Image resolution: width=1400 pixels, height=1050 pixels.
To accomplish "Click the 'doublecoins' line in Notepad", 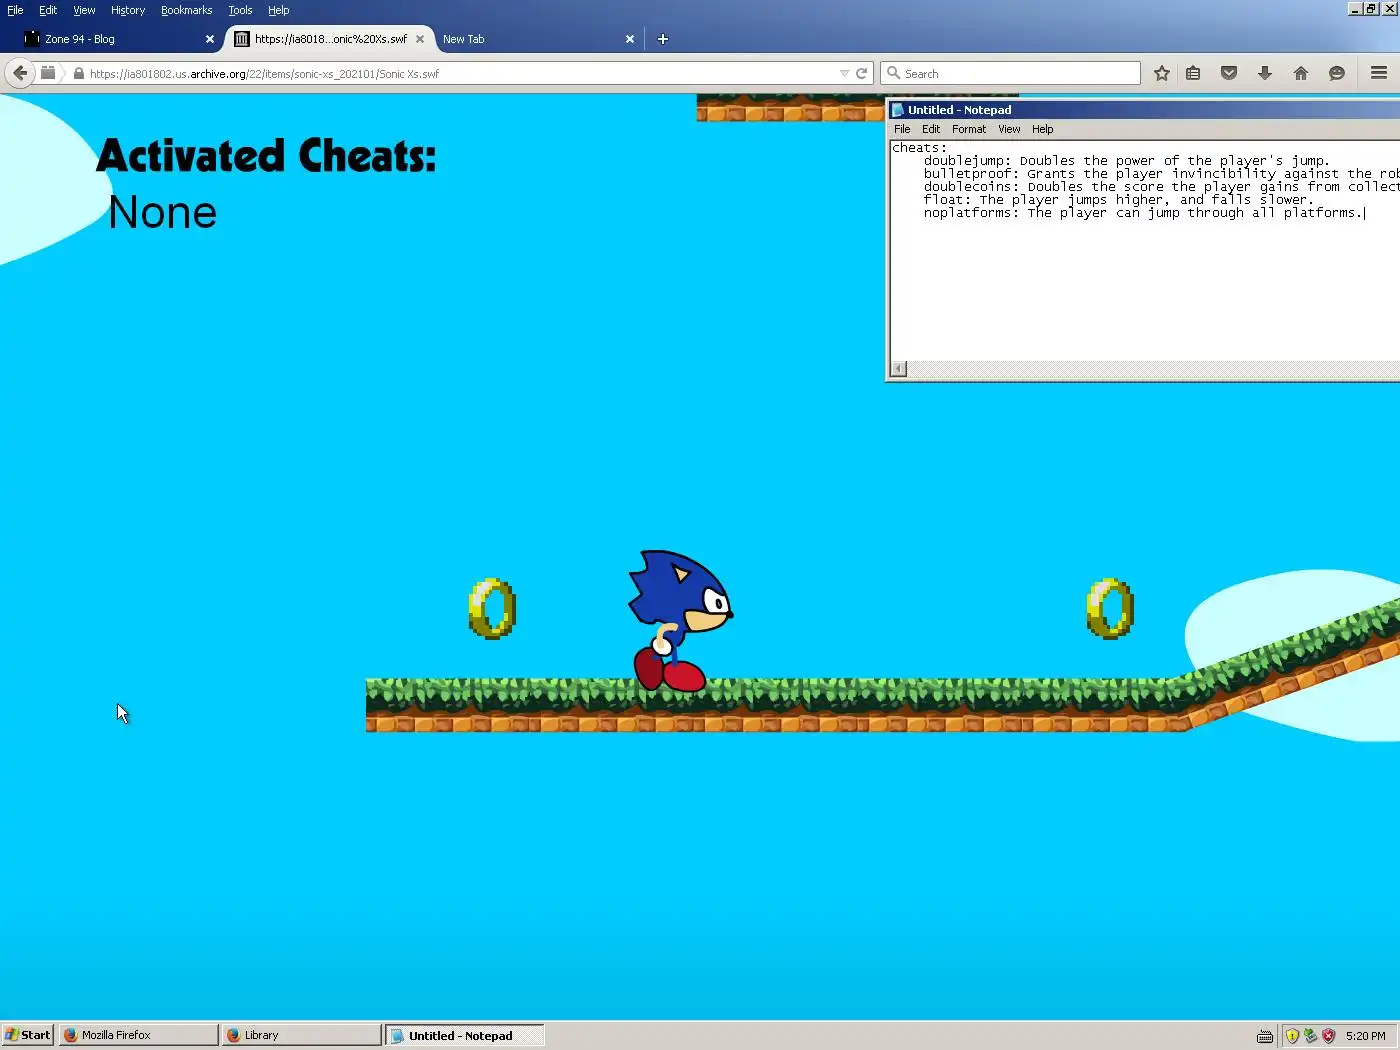I will point(1161,187).
